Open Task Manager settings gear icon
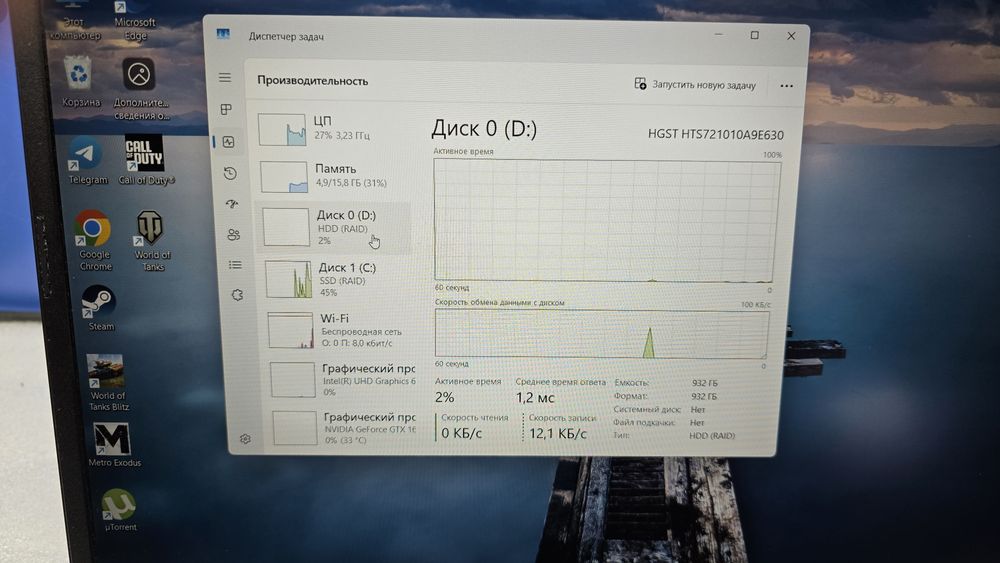Screen dimensions: 1000x563 pyautogui.click(x=245, y=439)
